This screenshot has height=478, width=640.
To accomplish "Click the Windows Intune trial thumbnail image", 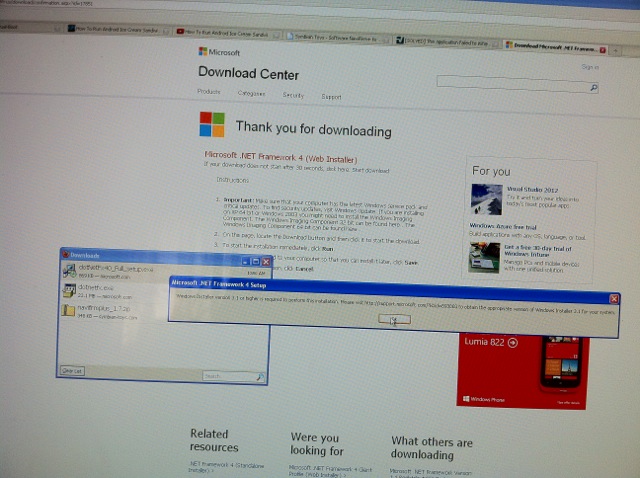I will [484, 257].
